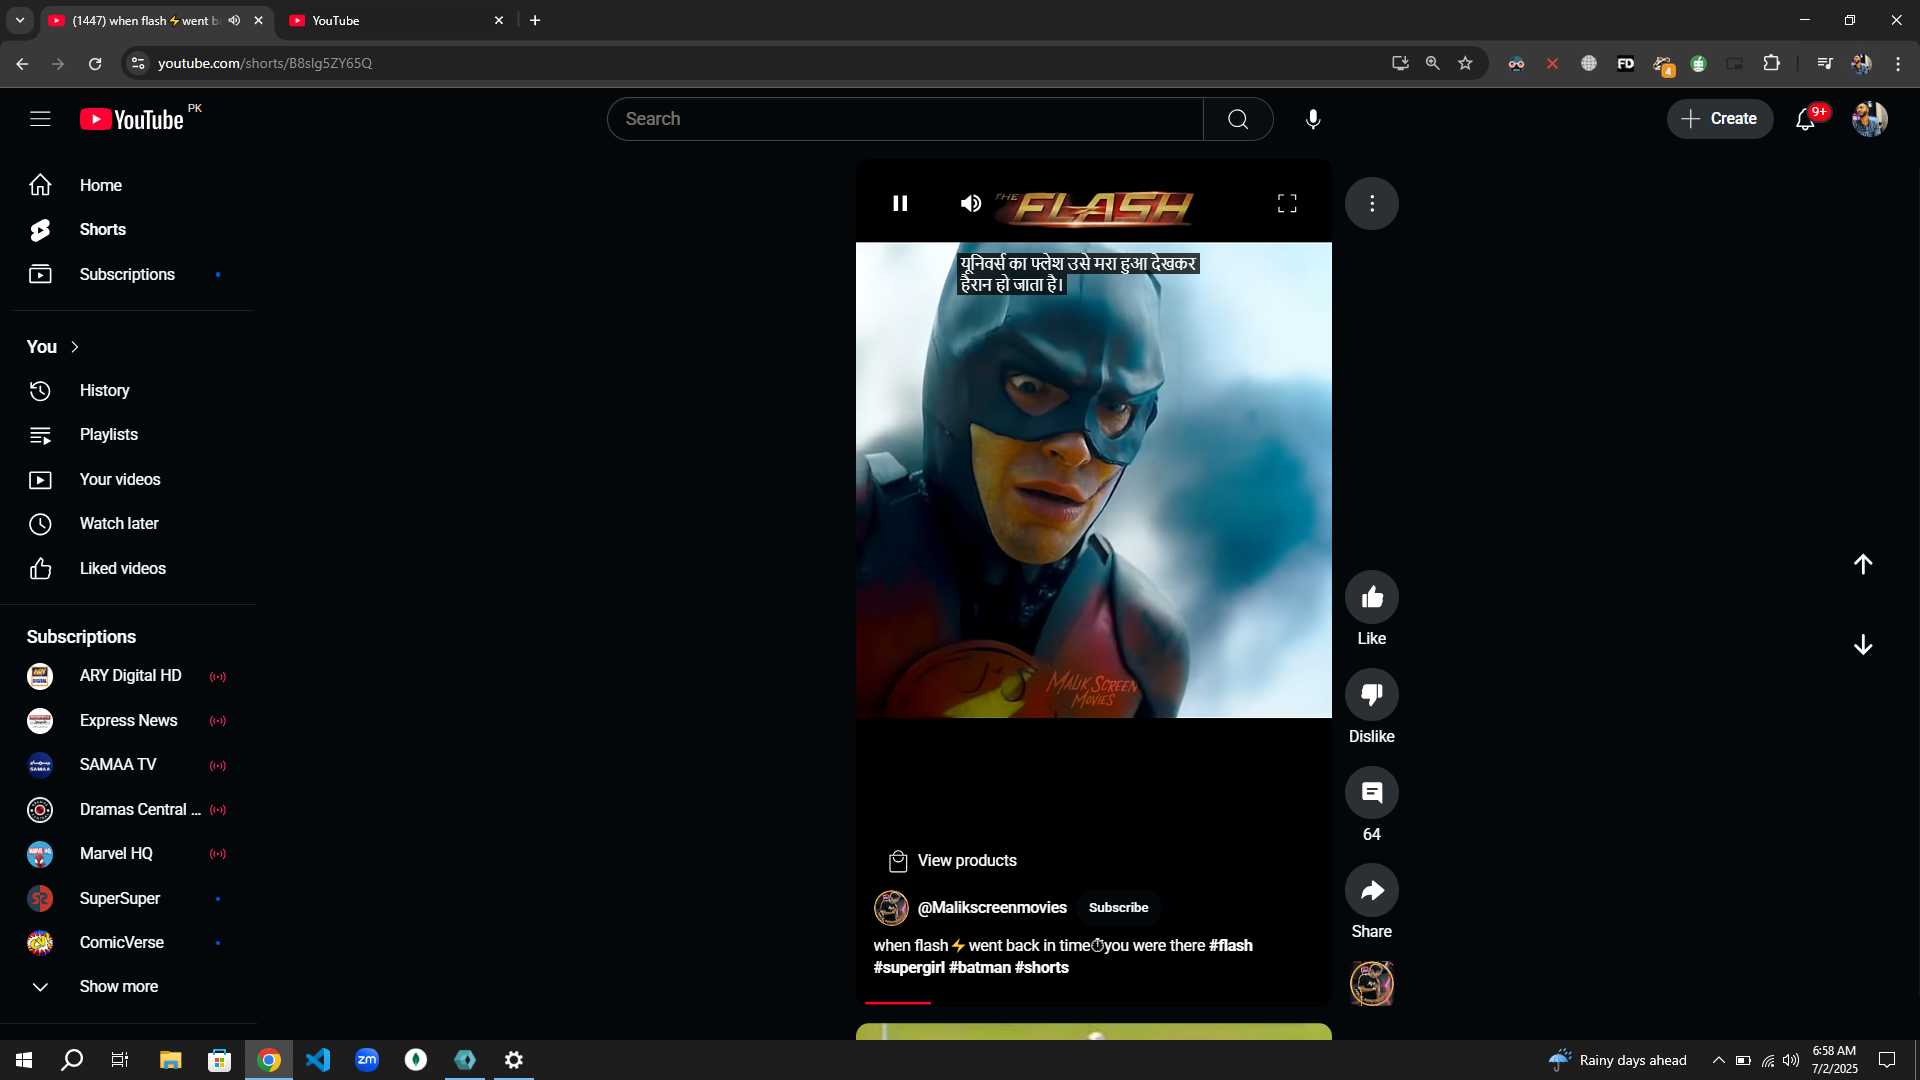Viewport: 1920px width, 1080px height.
Task: Open the hamburger guide menu
Action: (x=40, y=119)
